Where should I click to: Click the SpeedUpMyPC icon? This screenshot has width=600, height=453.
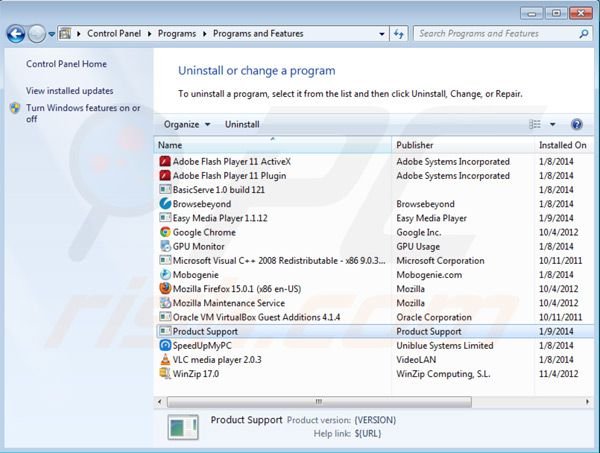click(x=165, y=345)
